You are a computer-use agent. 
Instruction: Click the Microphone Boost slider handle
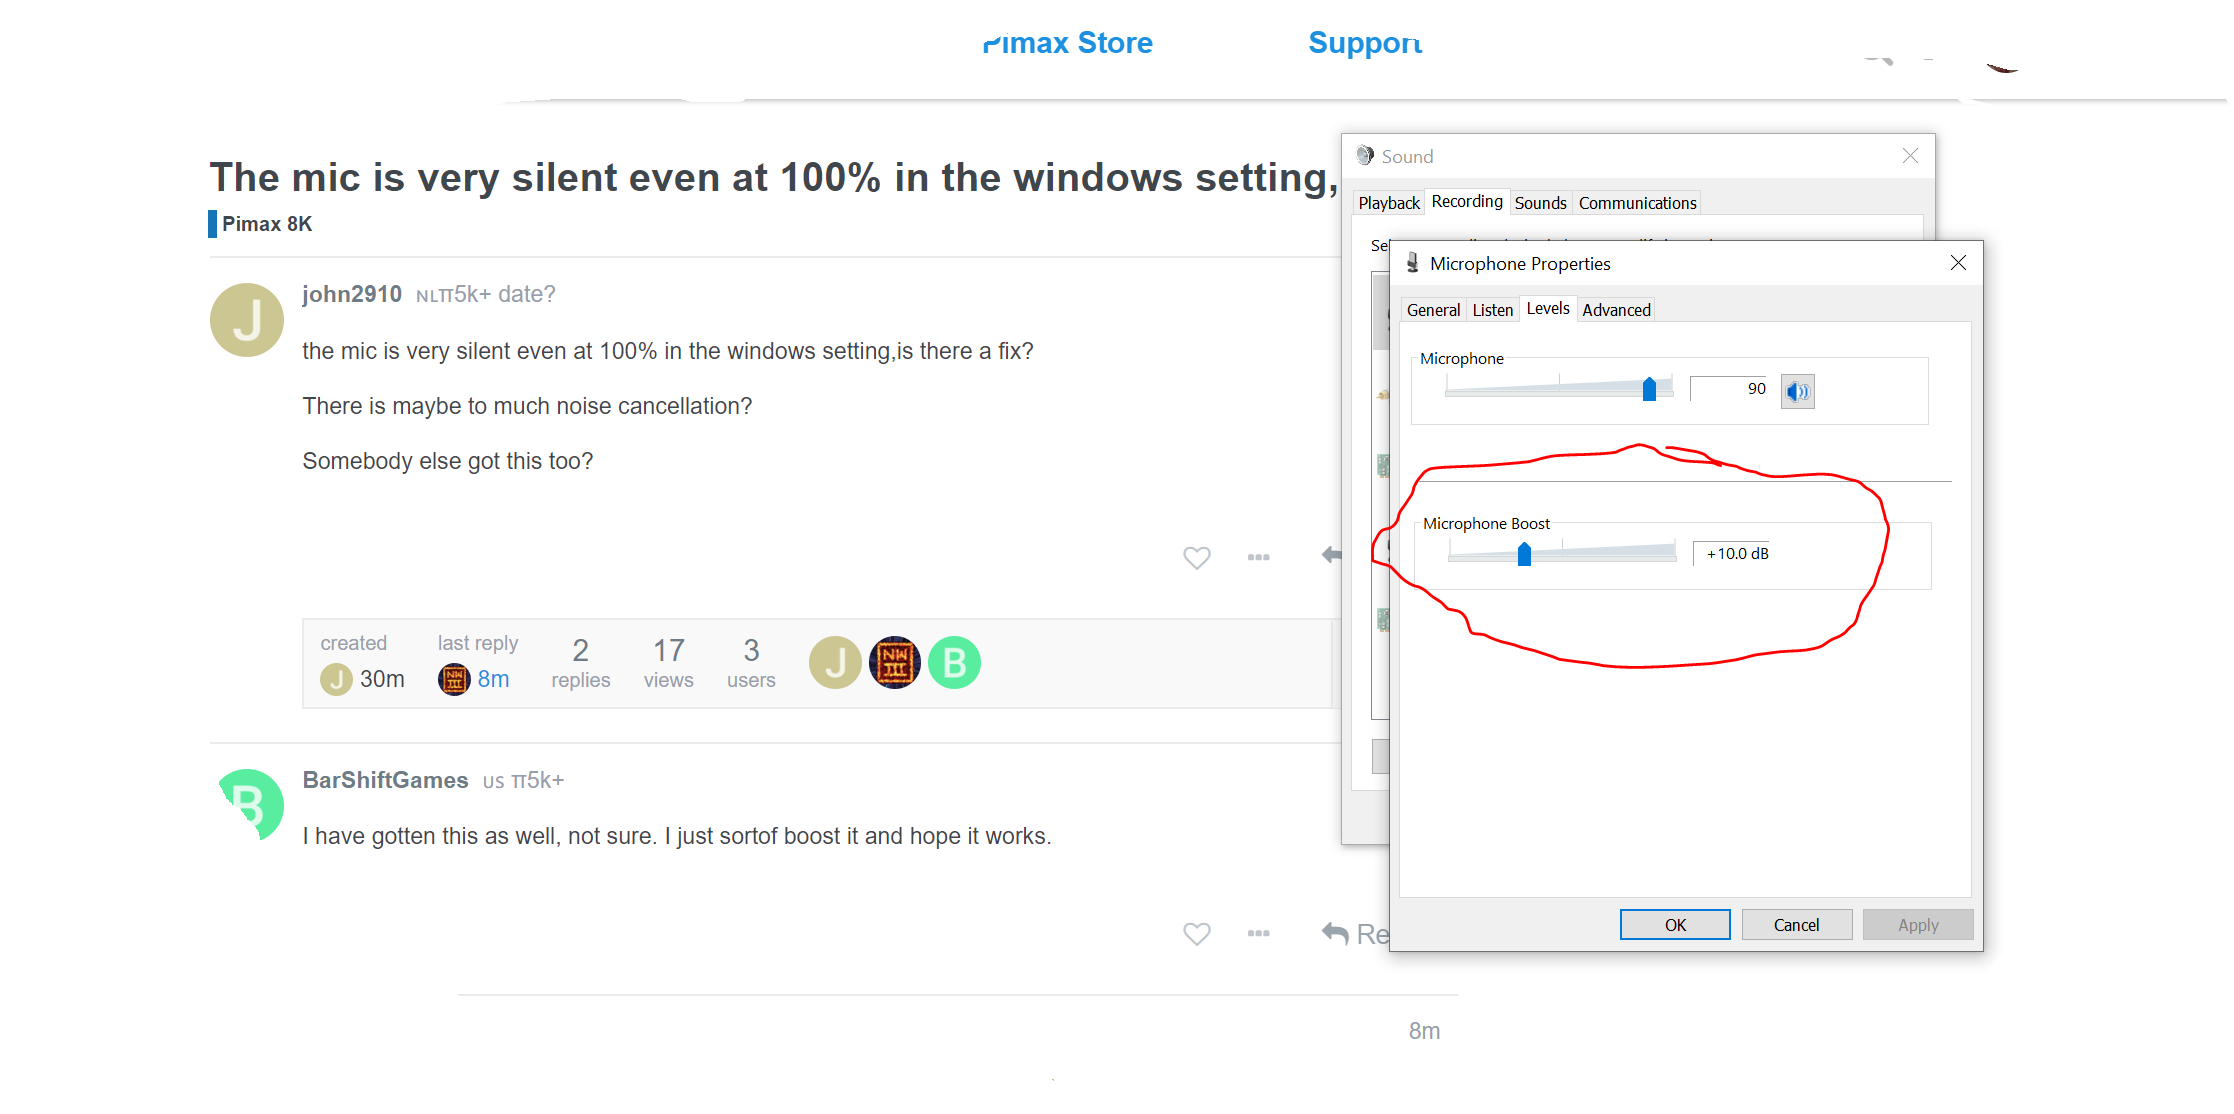[1524, 554]
